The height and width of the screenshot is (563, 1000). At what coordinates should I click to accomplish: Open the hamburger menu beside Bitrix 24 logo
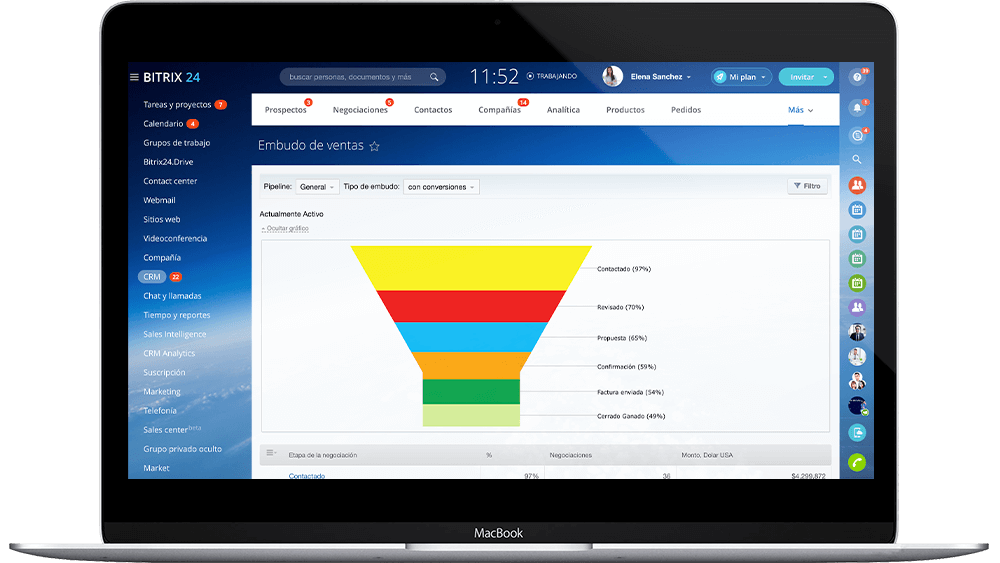[134, 77]
